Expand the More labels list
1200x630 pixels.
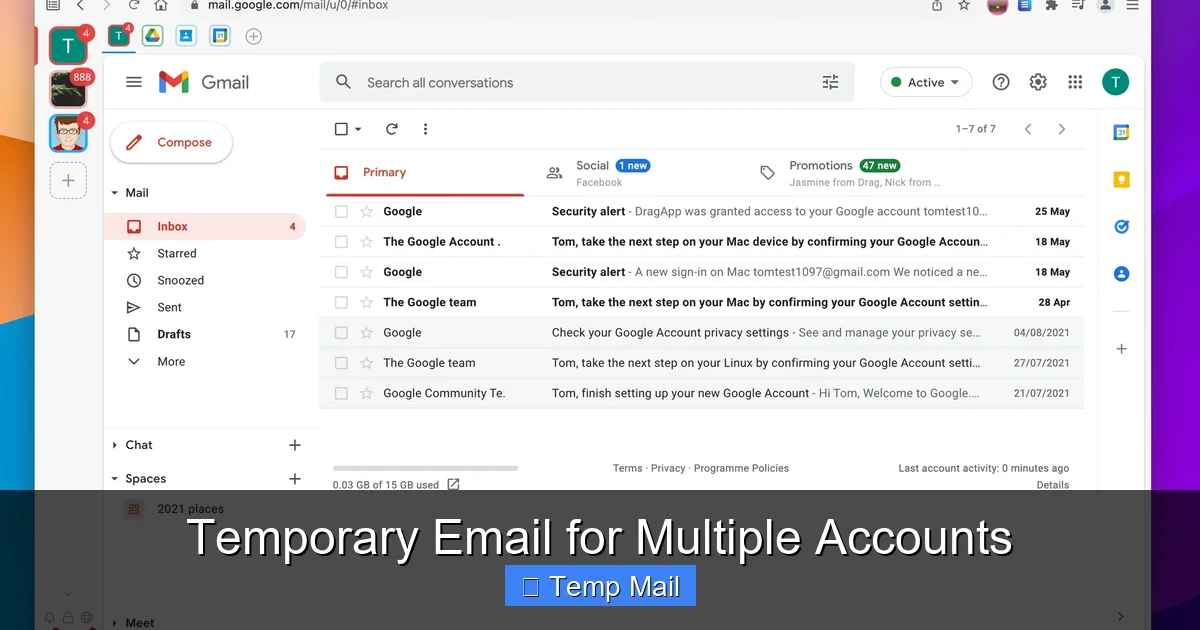click(171, 361)
